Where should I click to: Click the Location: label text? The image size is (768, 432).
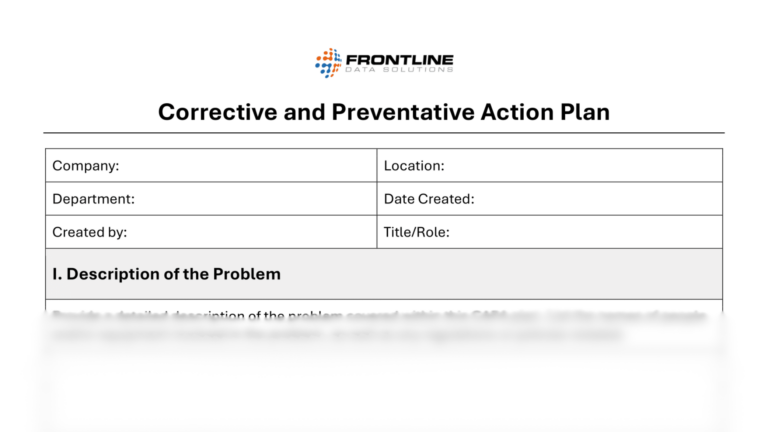(414, 166)
